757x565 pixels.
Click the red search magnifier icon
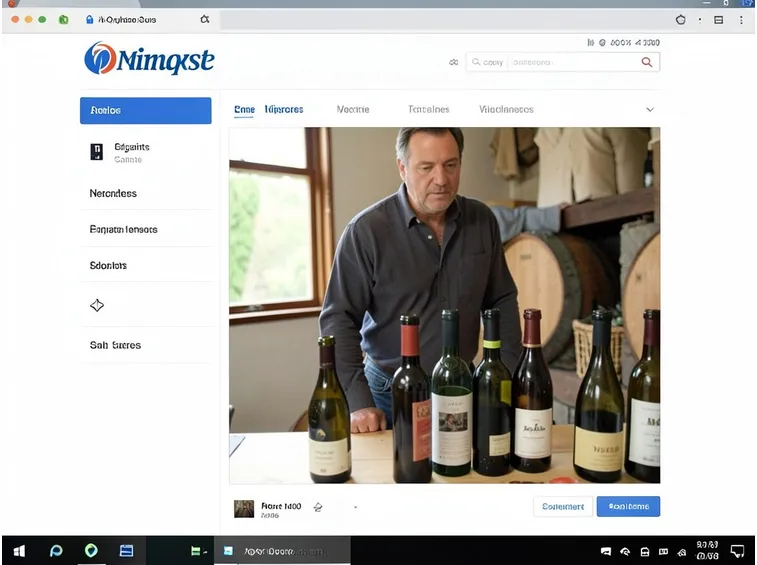click(646, 62)
